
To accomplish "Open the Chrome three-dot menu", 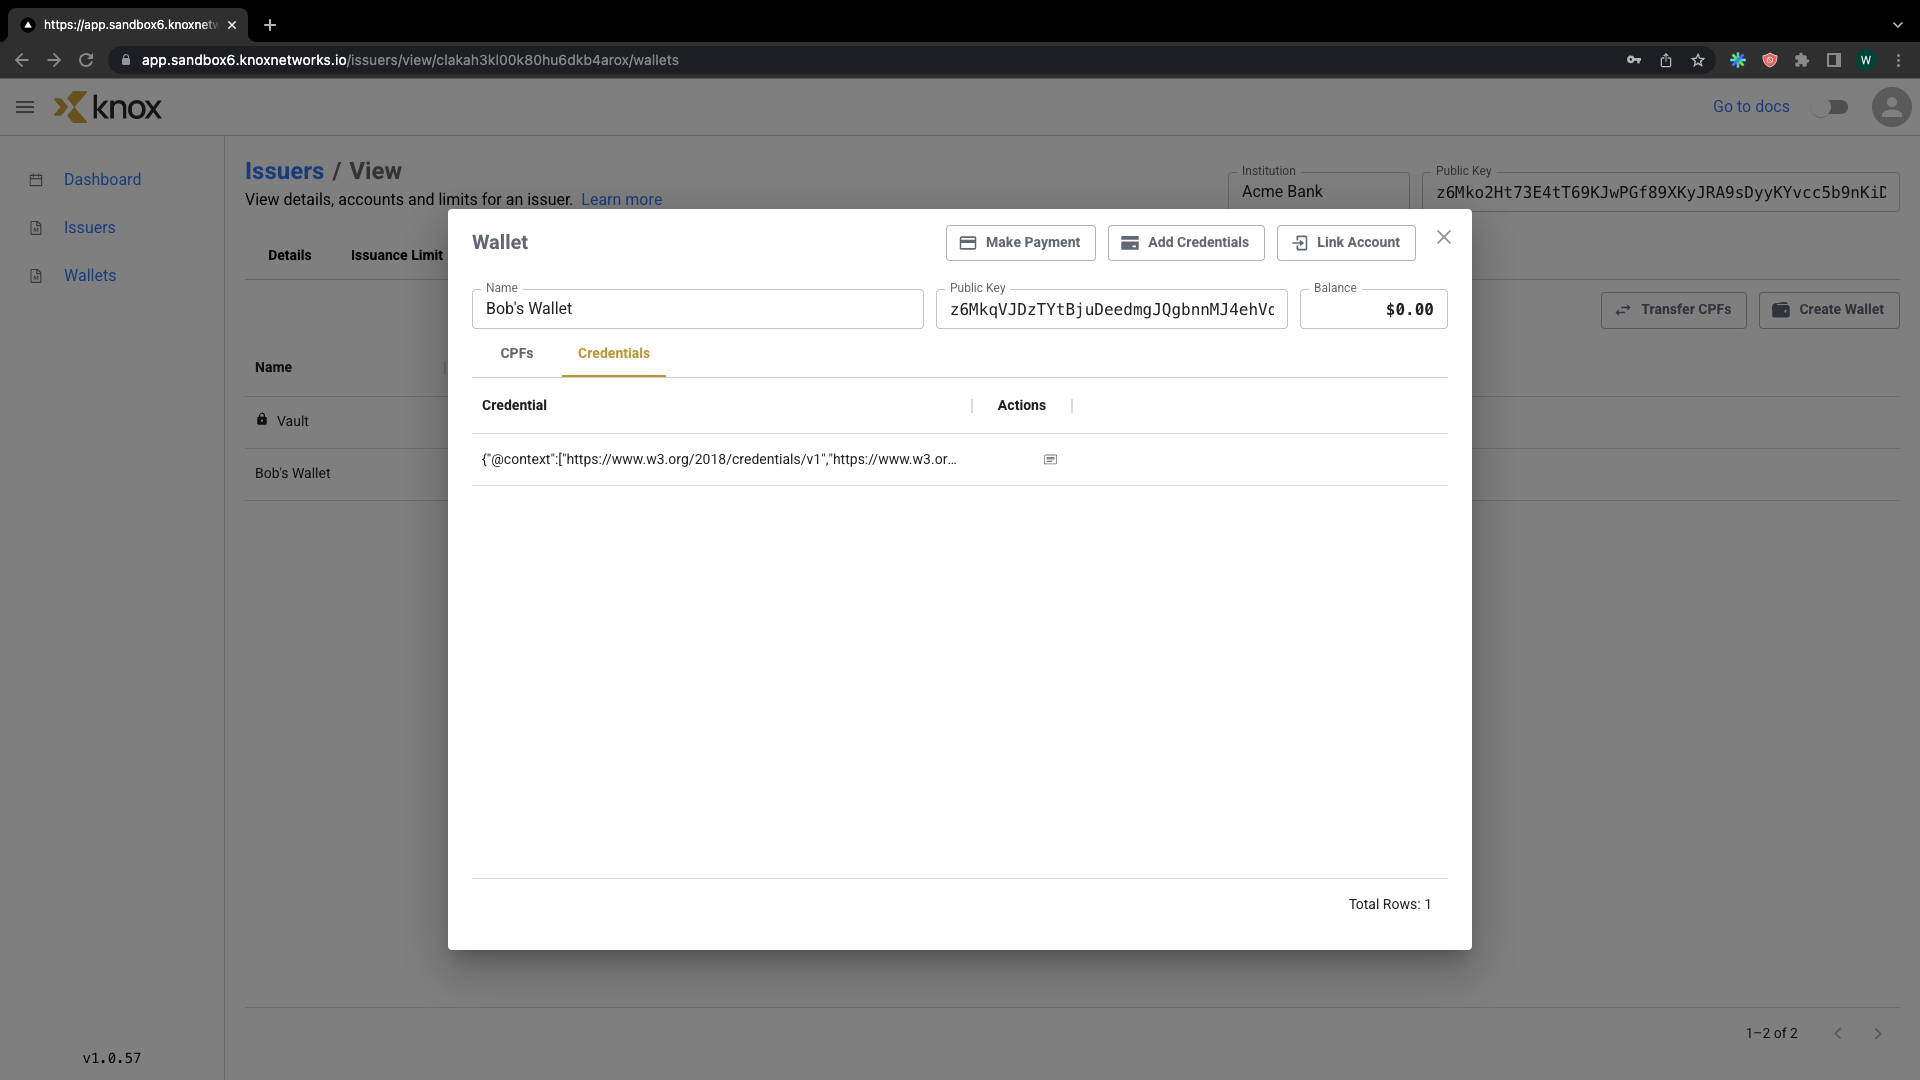I will 1898,60.
